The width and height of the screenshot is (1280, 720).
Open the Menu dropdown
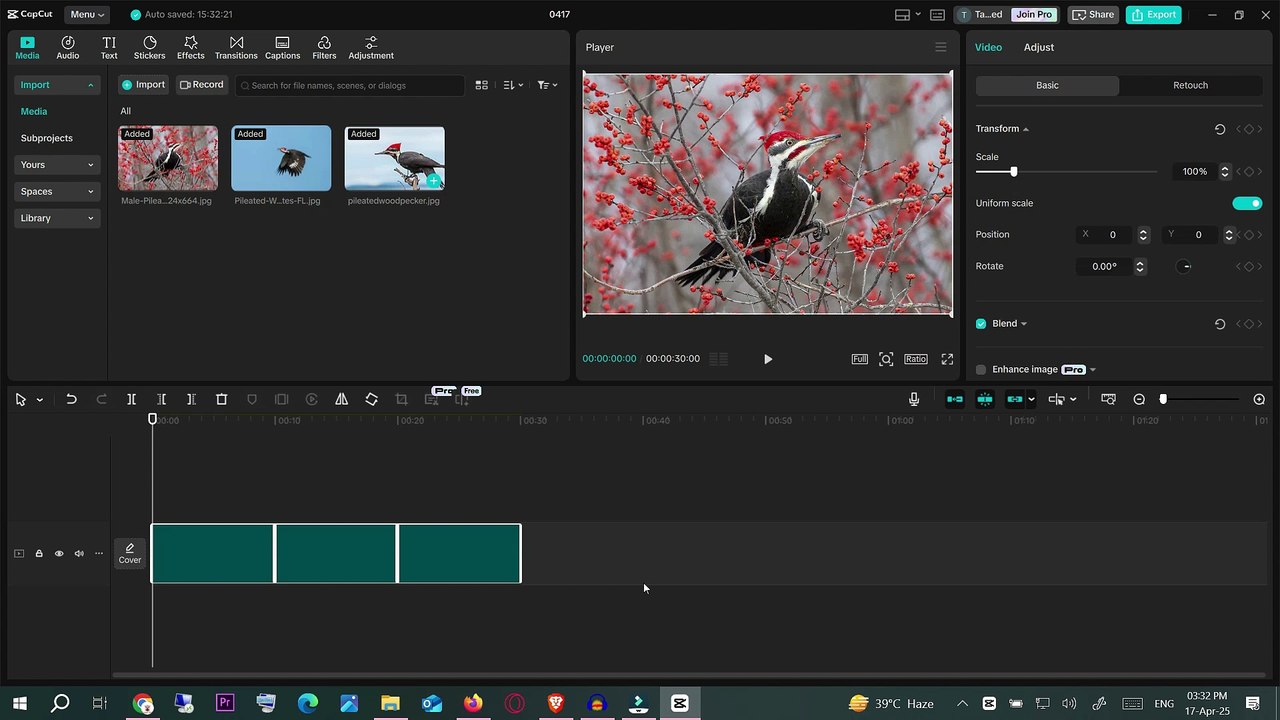click(87, 14)
